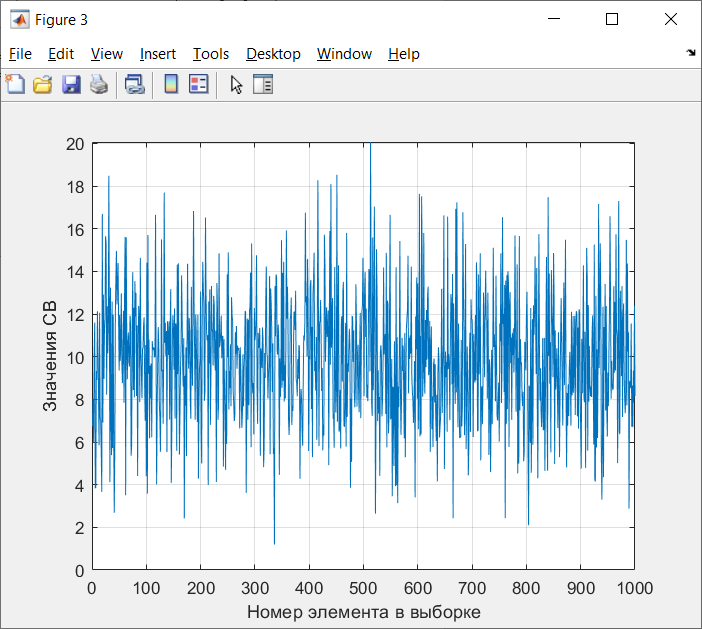
Task: Click the y-axis tick label 20
Action: [x=75, y=144]
